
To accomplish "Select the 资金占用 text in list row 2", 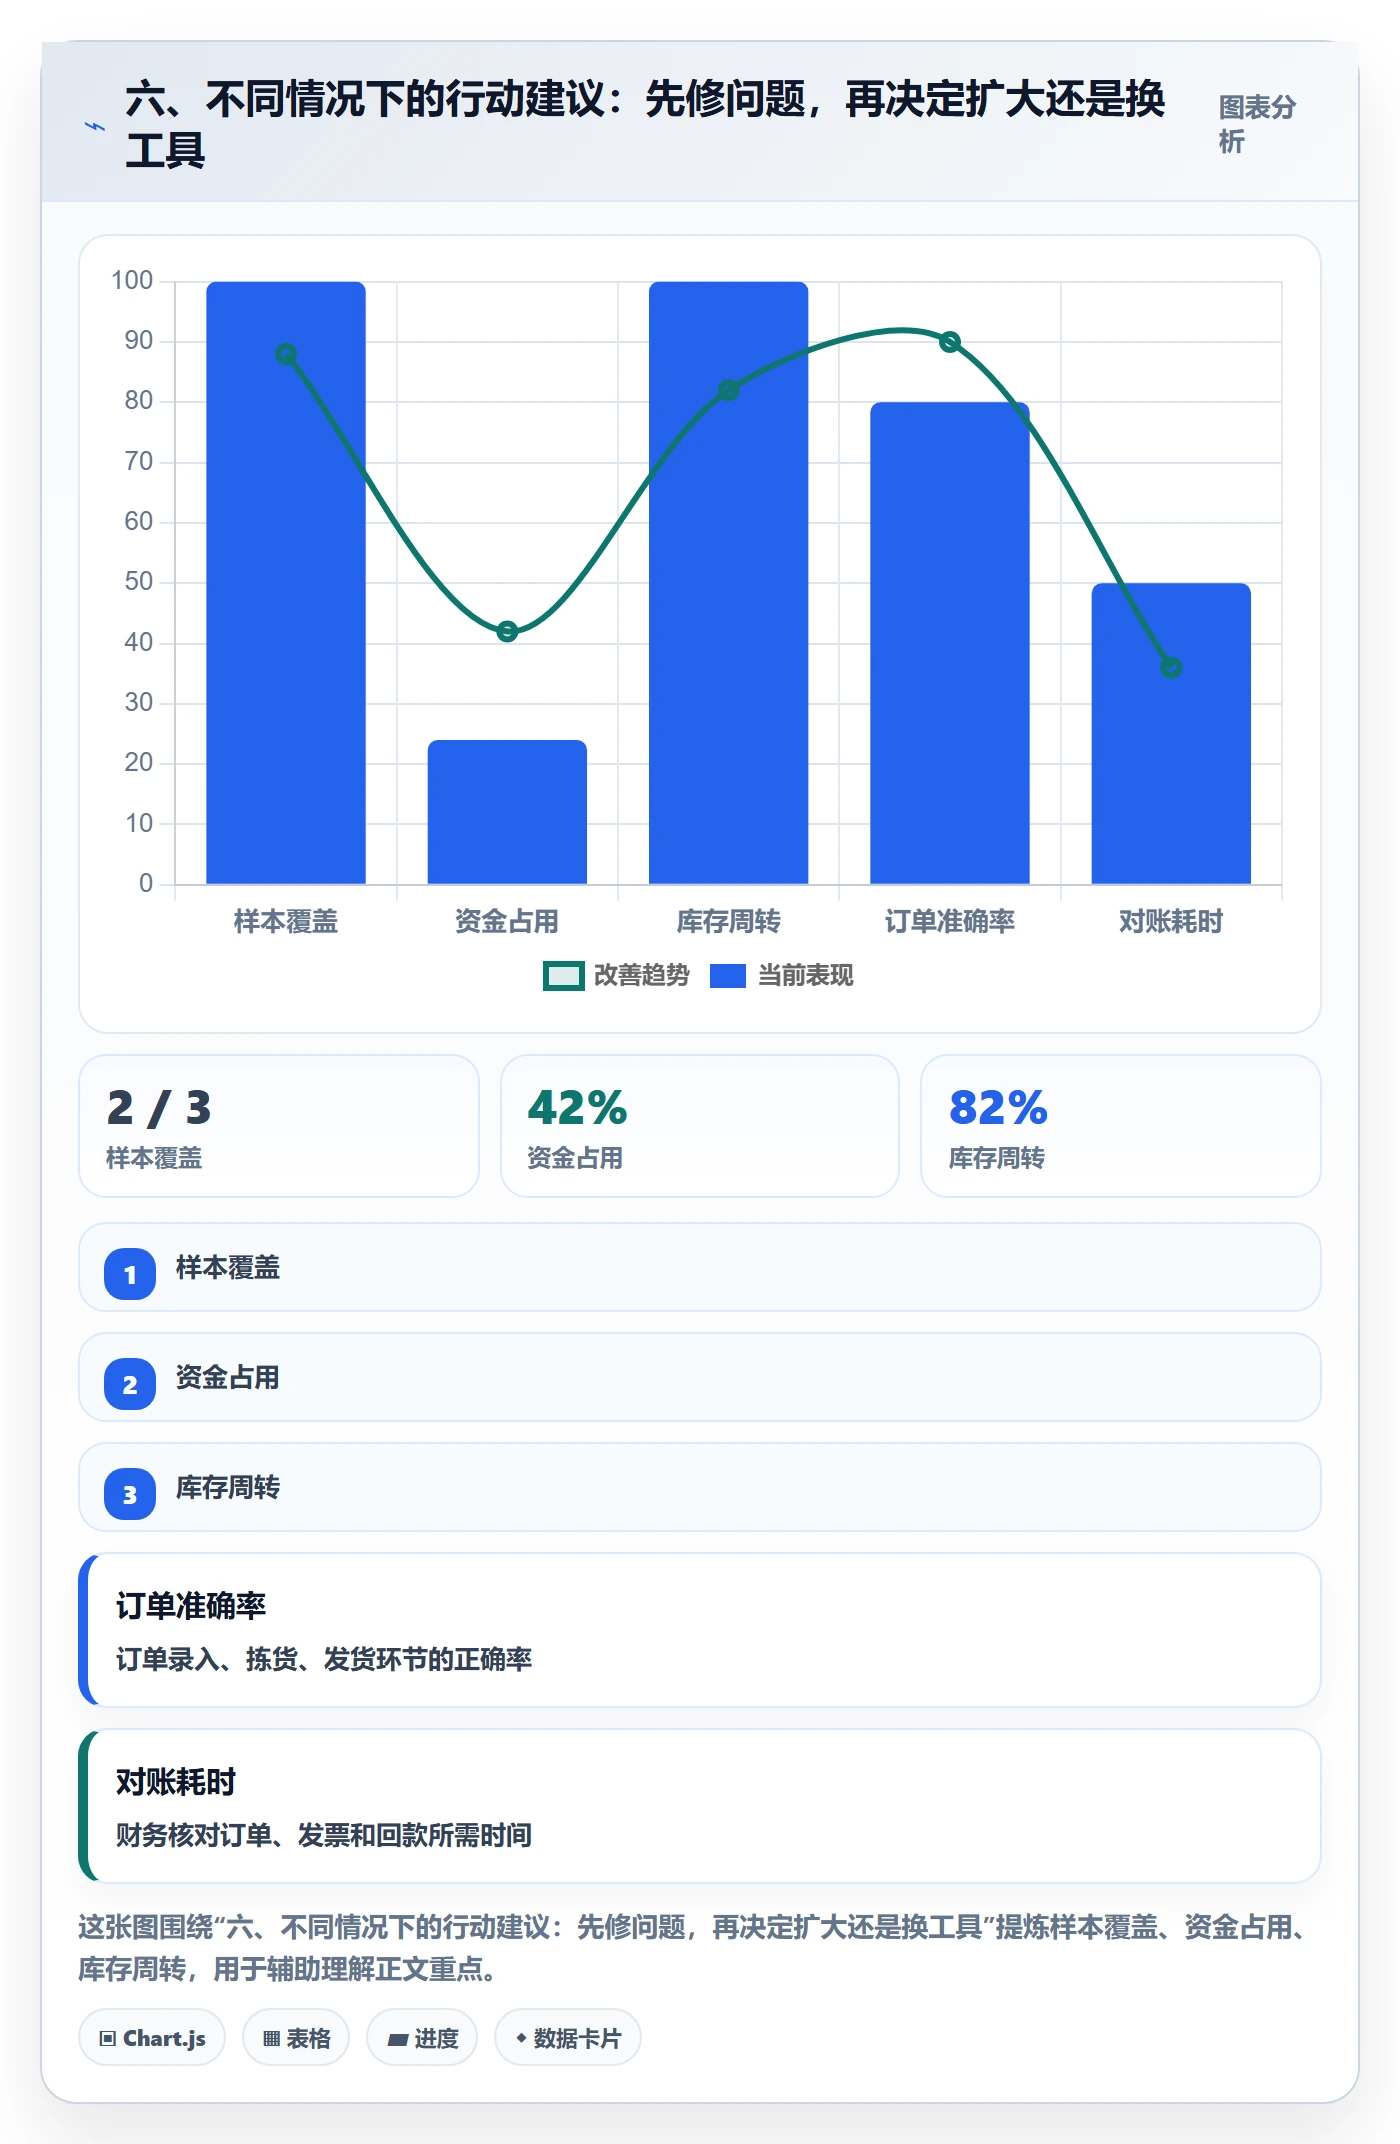I will pos(228,1378).
